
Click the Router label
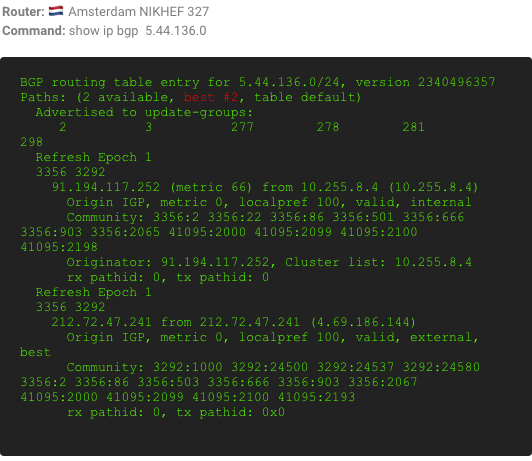(x=23, y=12)
